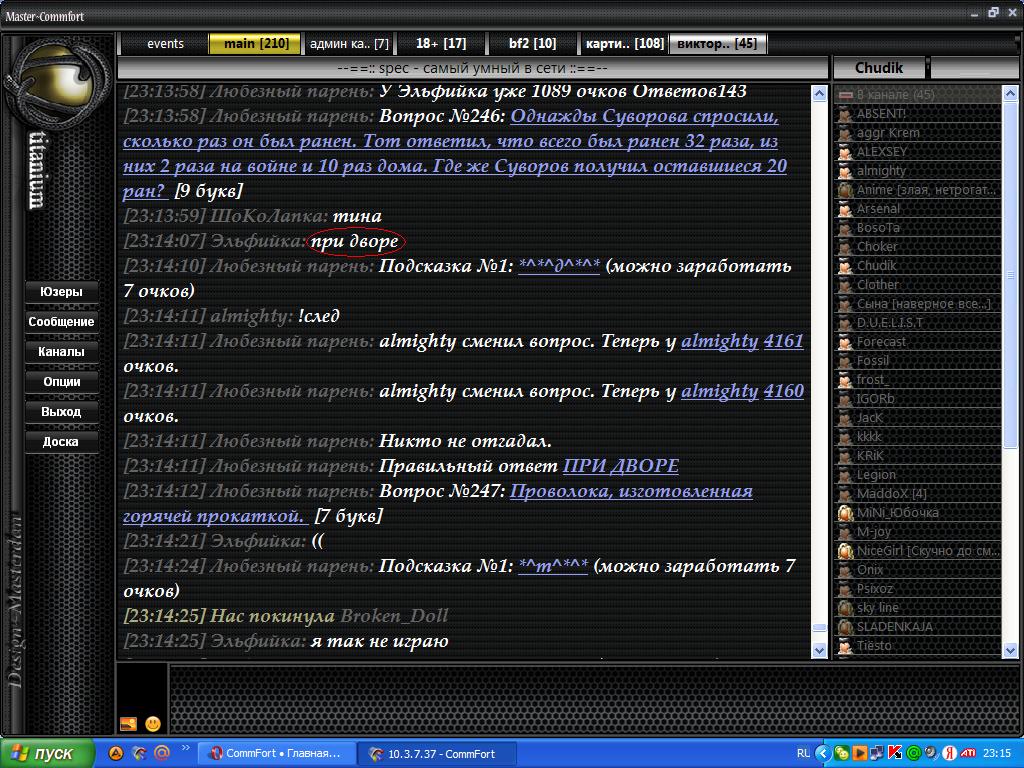Collapse the 'В канале (45)' user group
This screenshot has height=768, width=1024.
click(845, 95)
